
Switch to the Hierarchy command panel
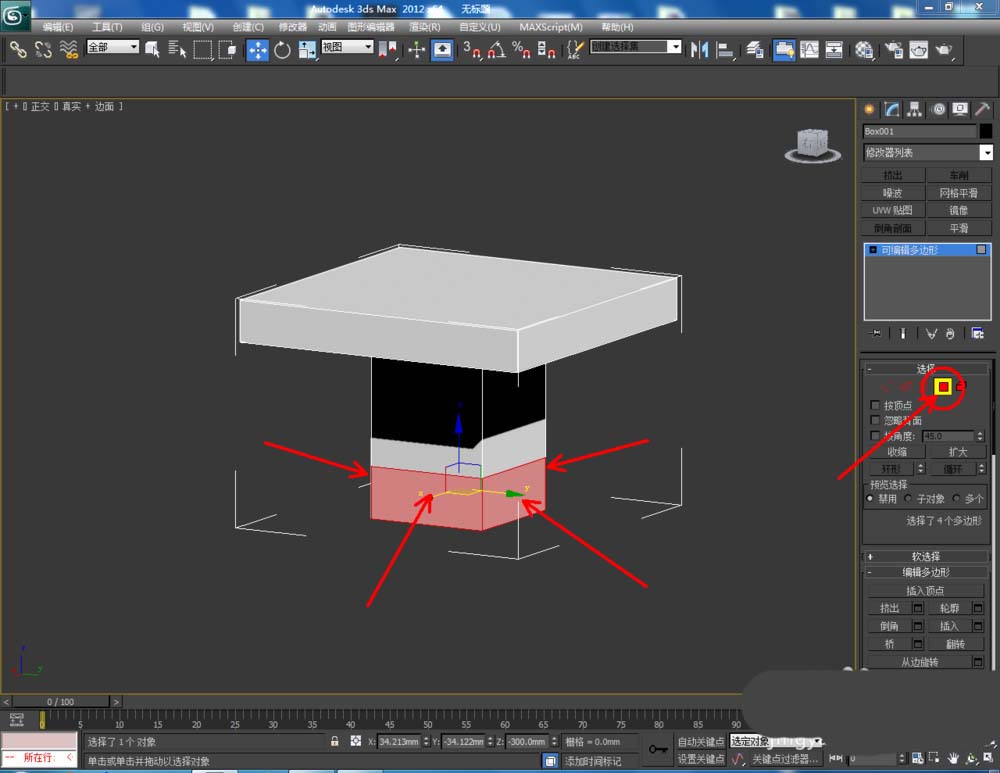click(915, 109)
